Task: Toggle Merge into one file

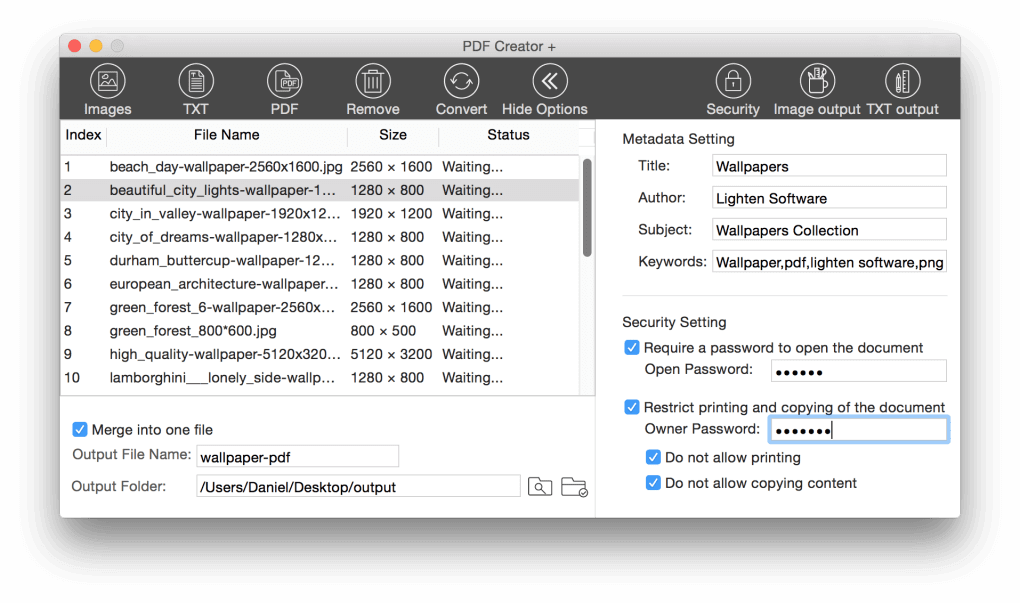Action: [79, 428]
